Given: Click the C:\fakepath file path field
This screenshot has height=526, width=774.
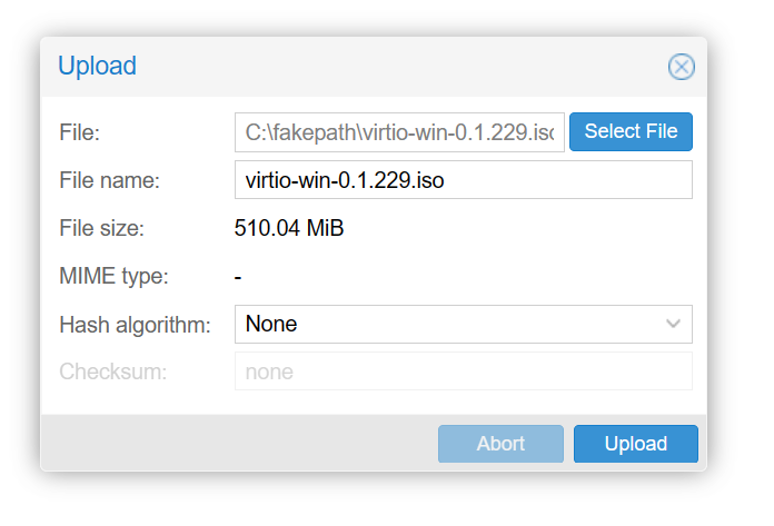Looking at the screenshot, I should pyautogui.click(x=399, y=132).
